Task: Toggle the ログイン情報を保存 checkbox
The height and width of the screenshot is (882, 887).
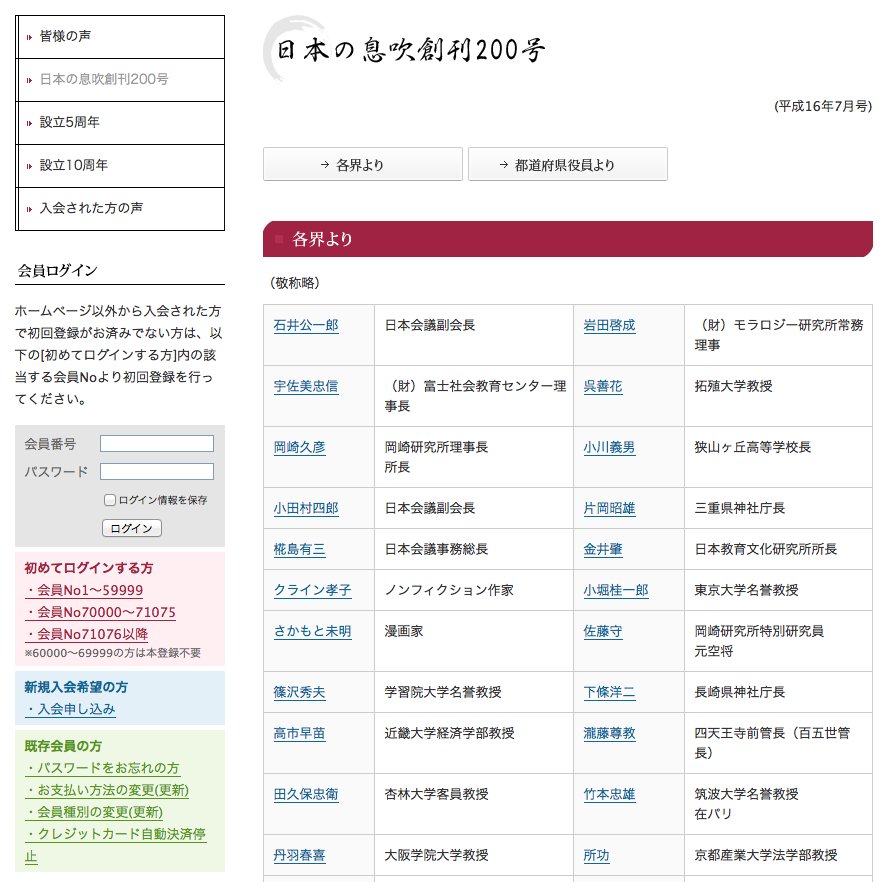Action: [x=110, y=500]
